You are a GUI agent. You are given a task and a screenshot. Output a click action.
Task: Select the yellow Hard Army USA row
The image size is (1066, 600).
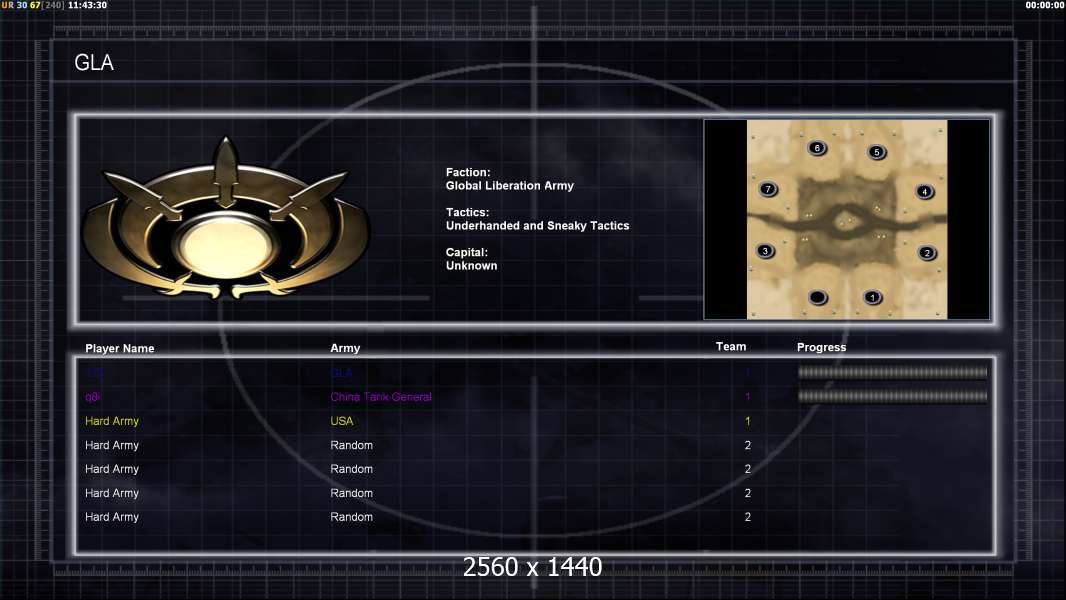[534, 421]
